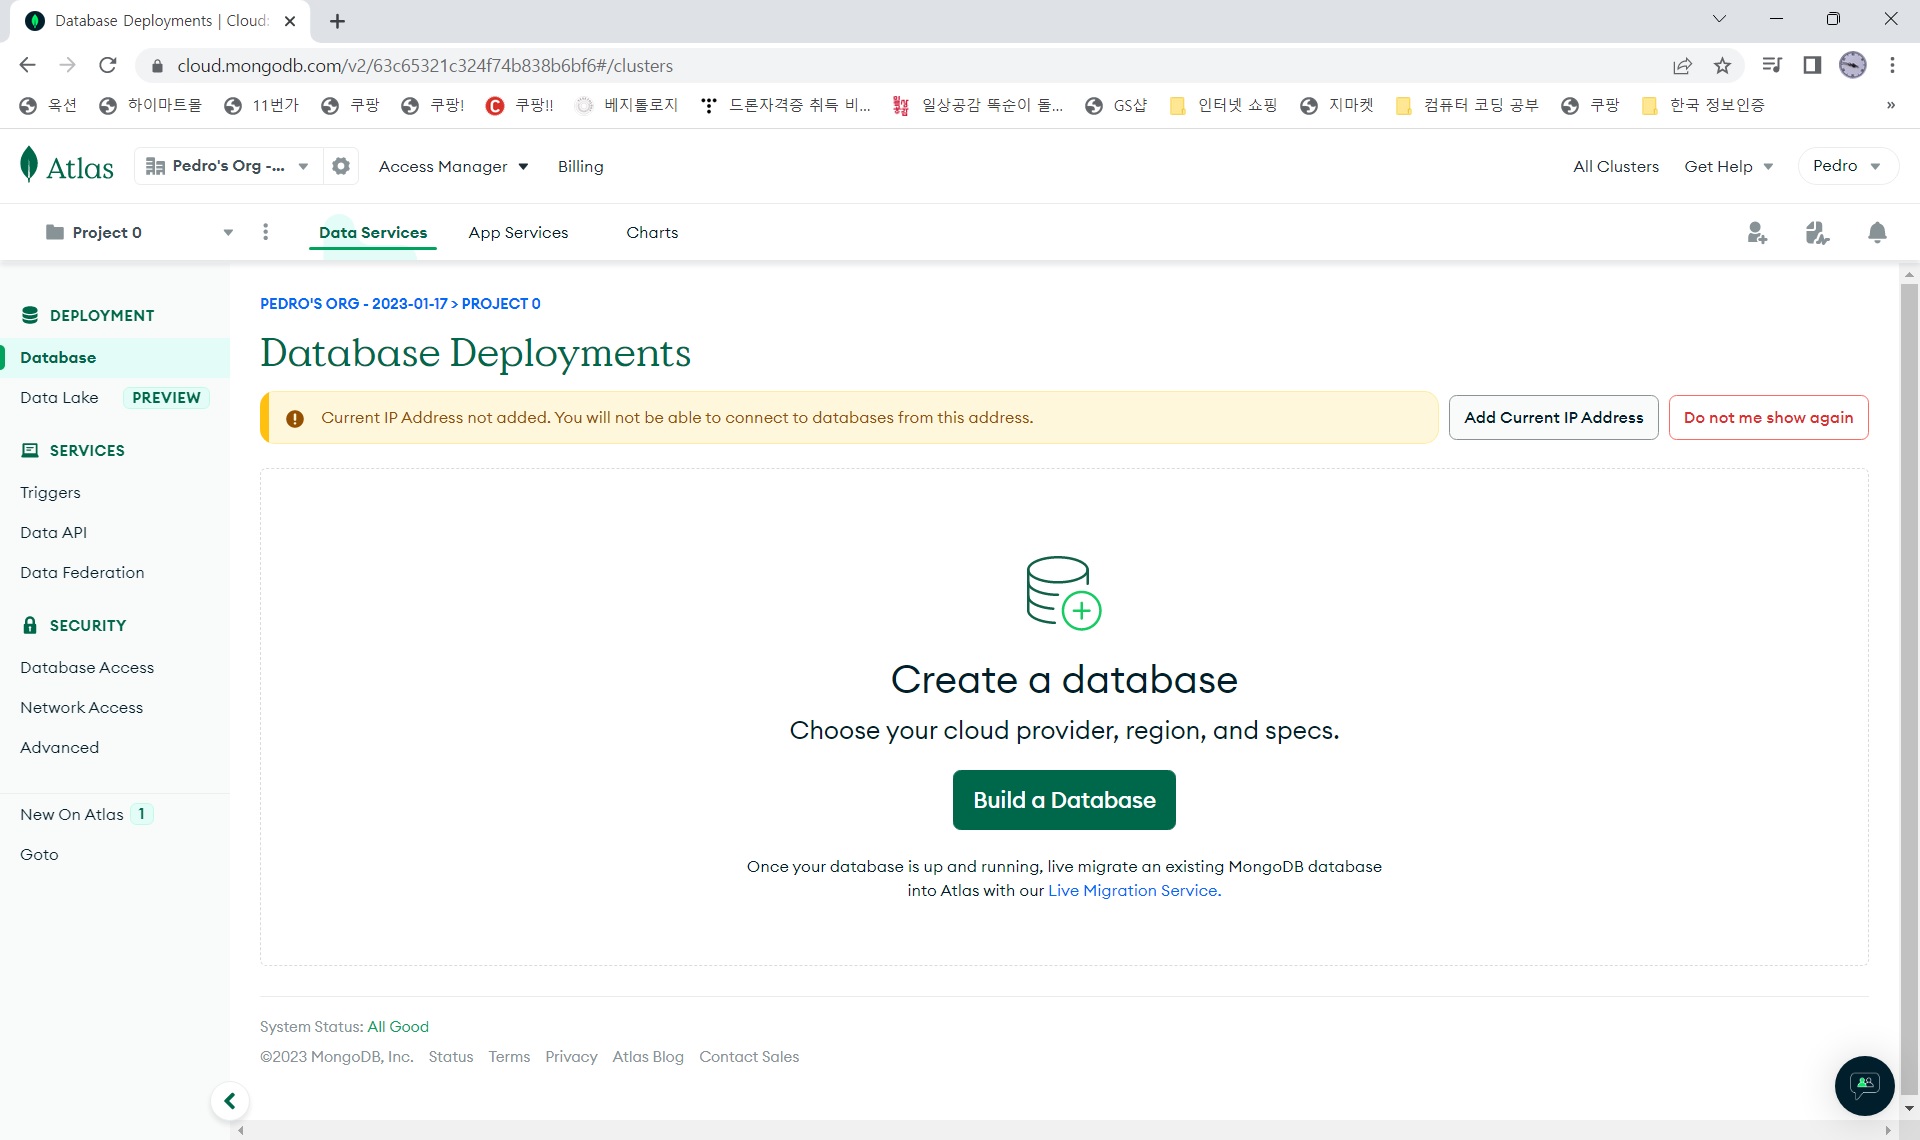Open Data API in sidebar

pos(53,532)
